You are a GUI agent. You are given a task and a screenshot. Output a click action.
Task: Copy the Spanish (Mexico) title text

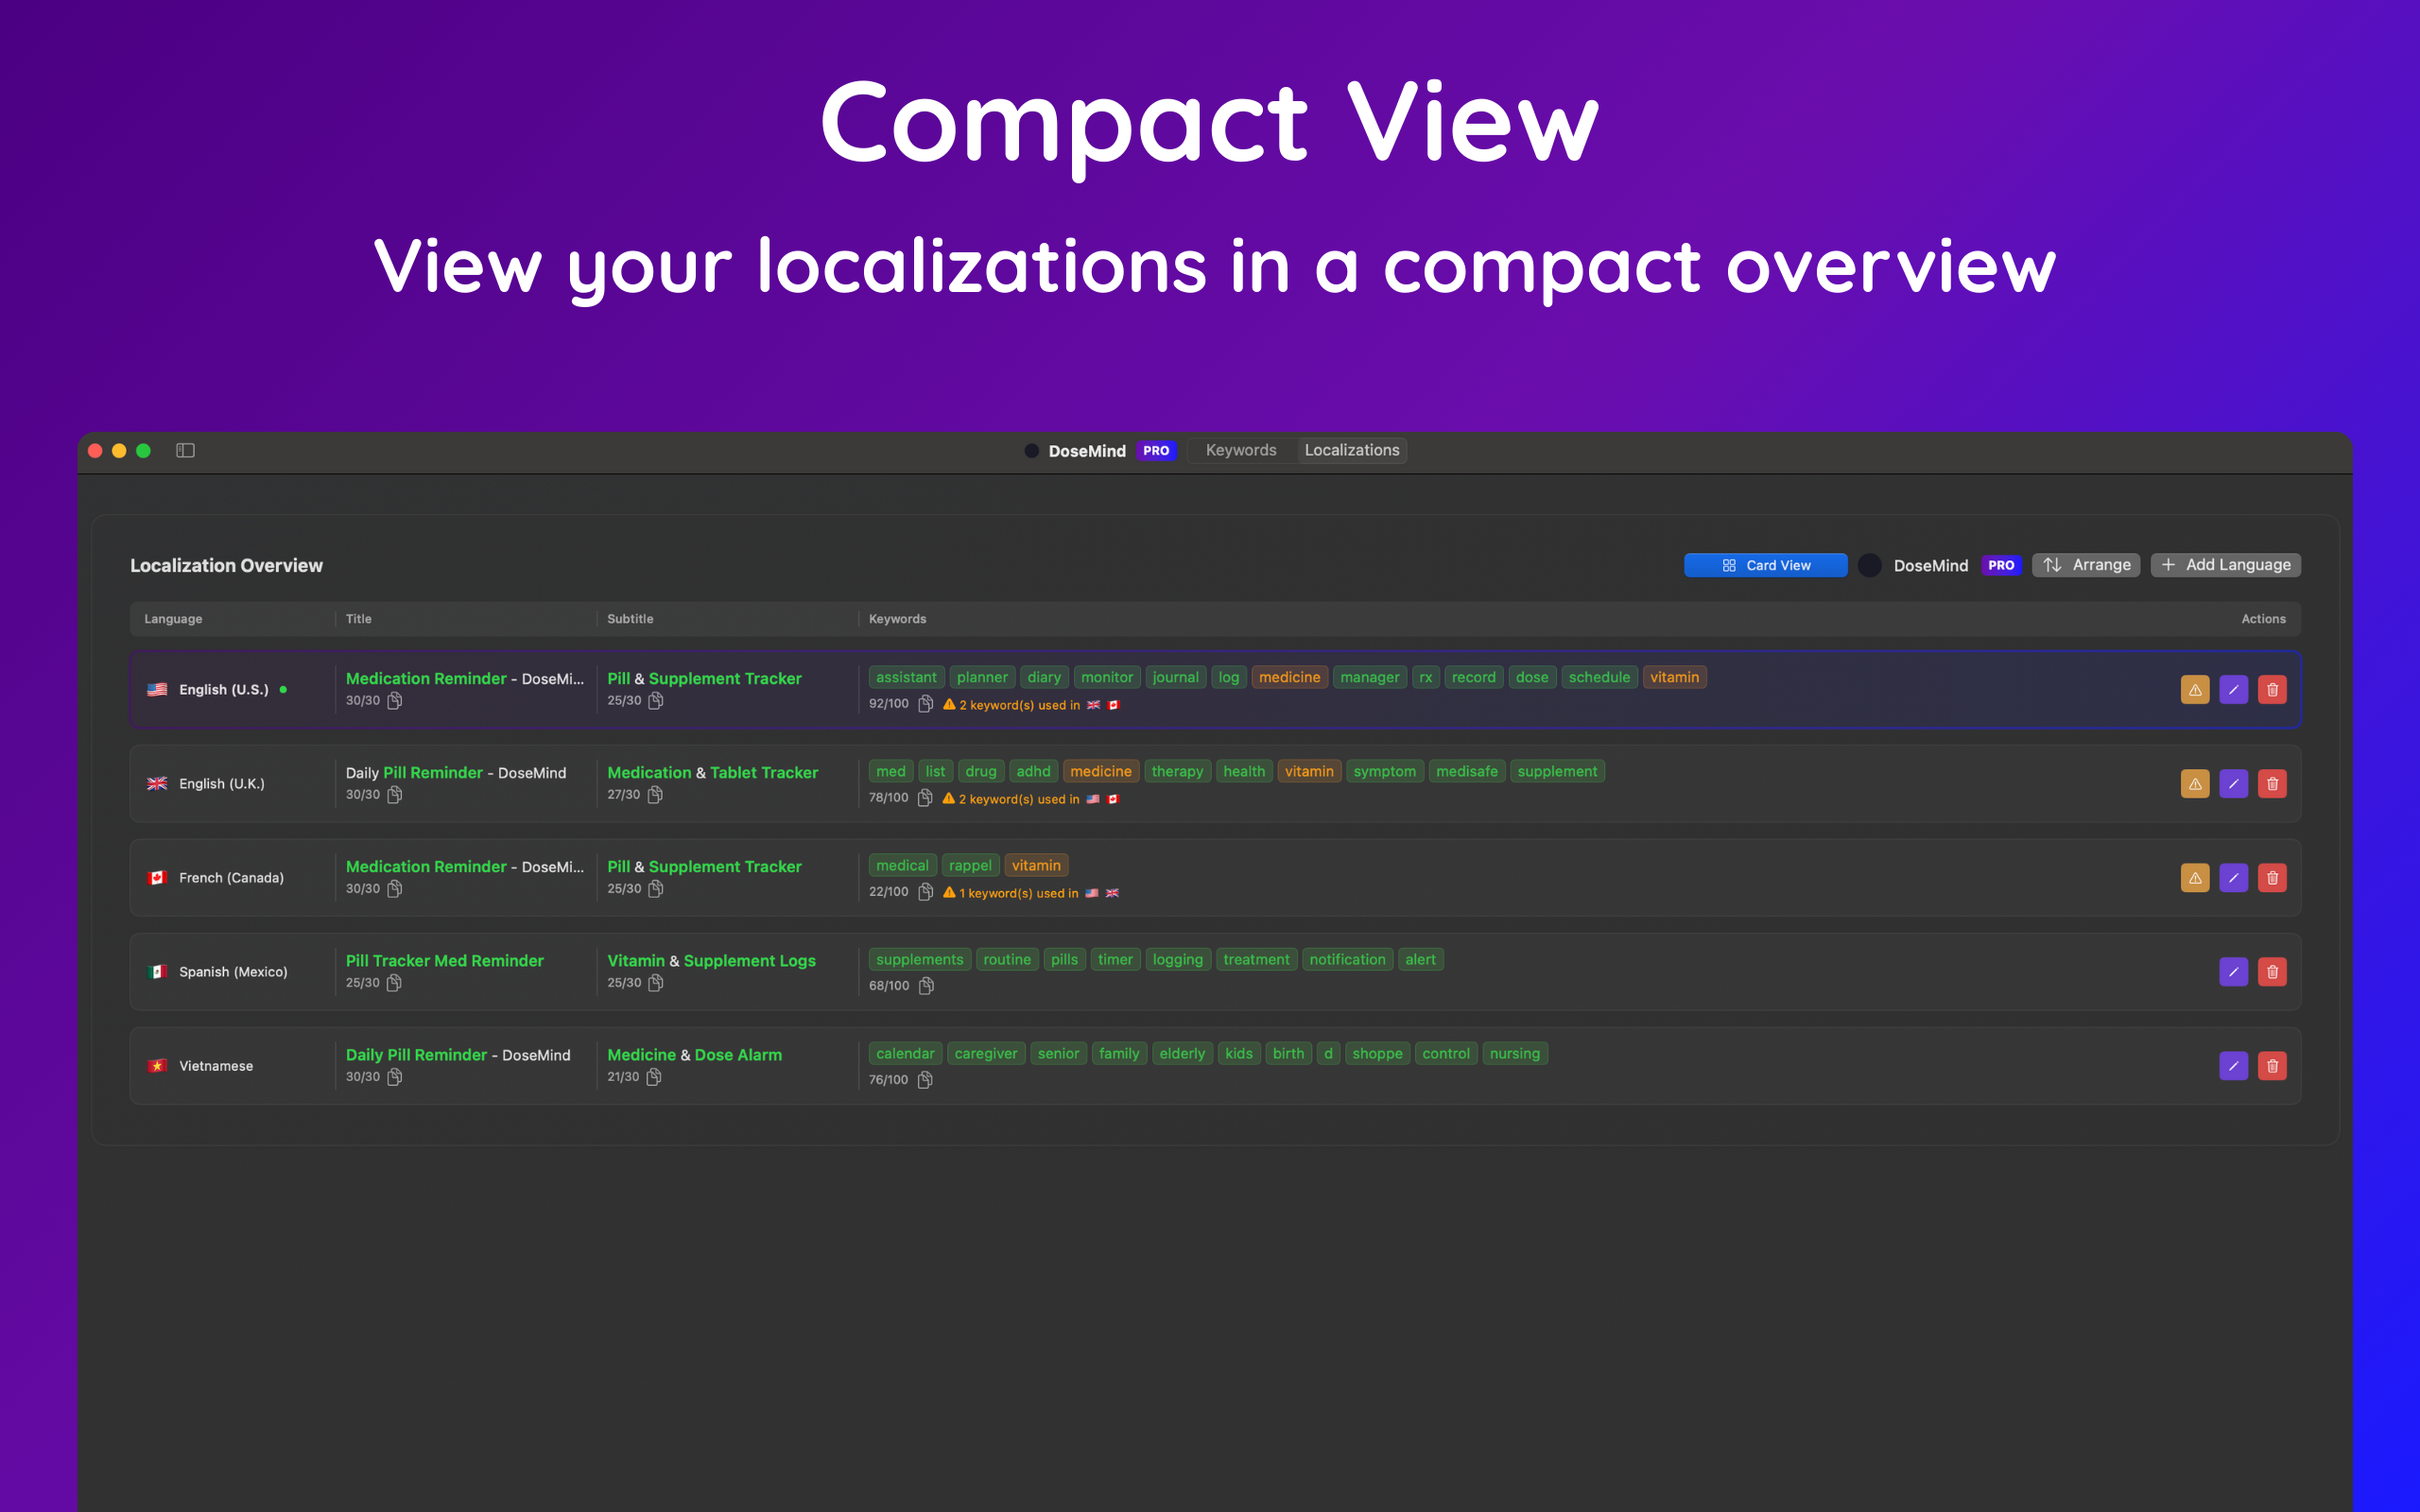395,983
